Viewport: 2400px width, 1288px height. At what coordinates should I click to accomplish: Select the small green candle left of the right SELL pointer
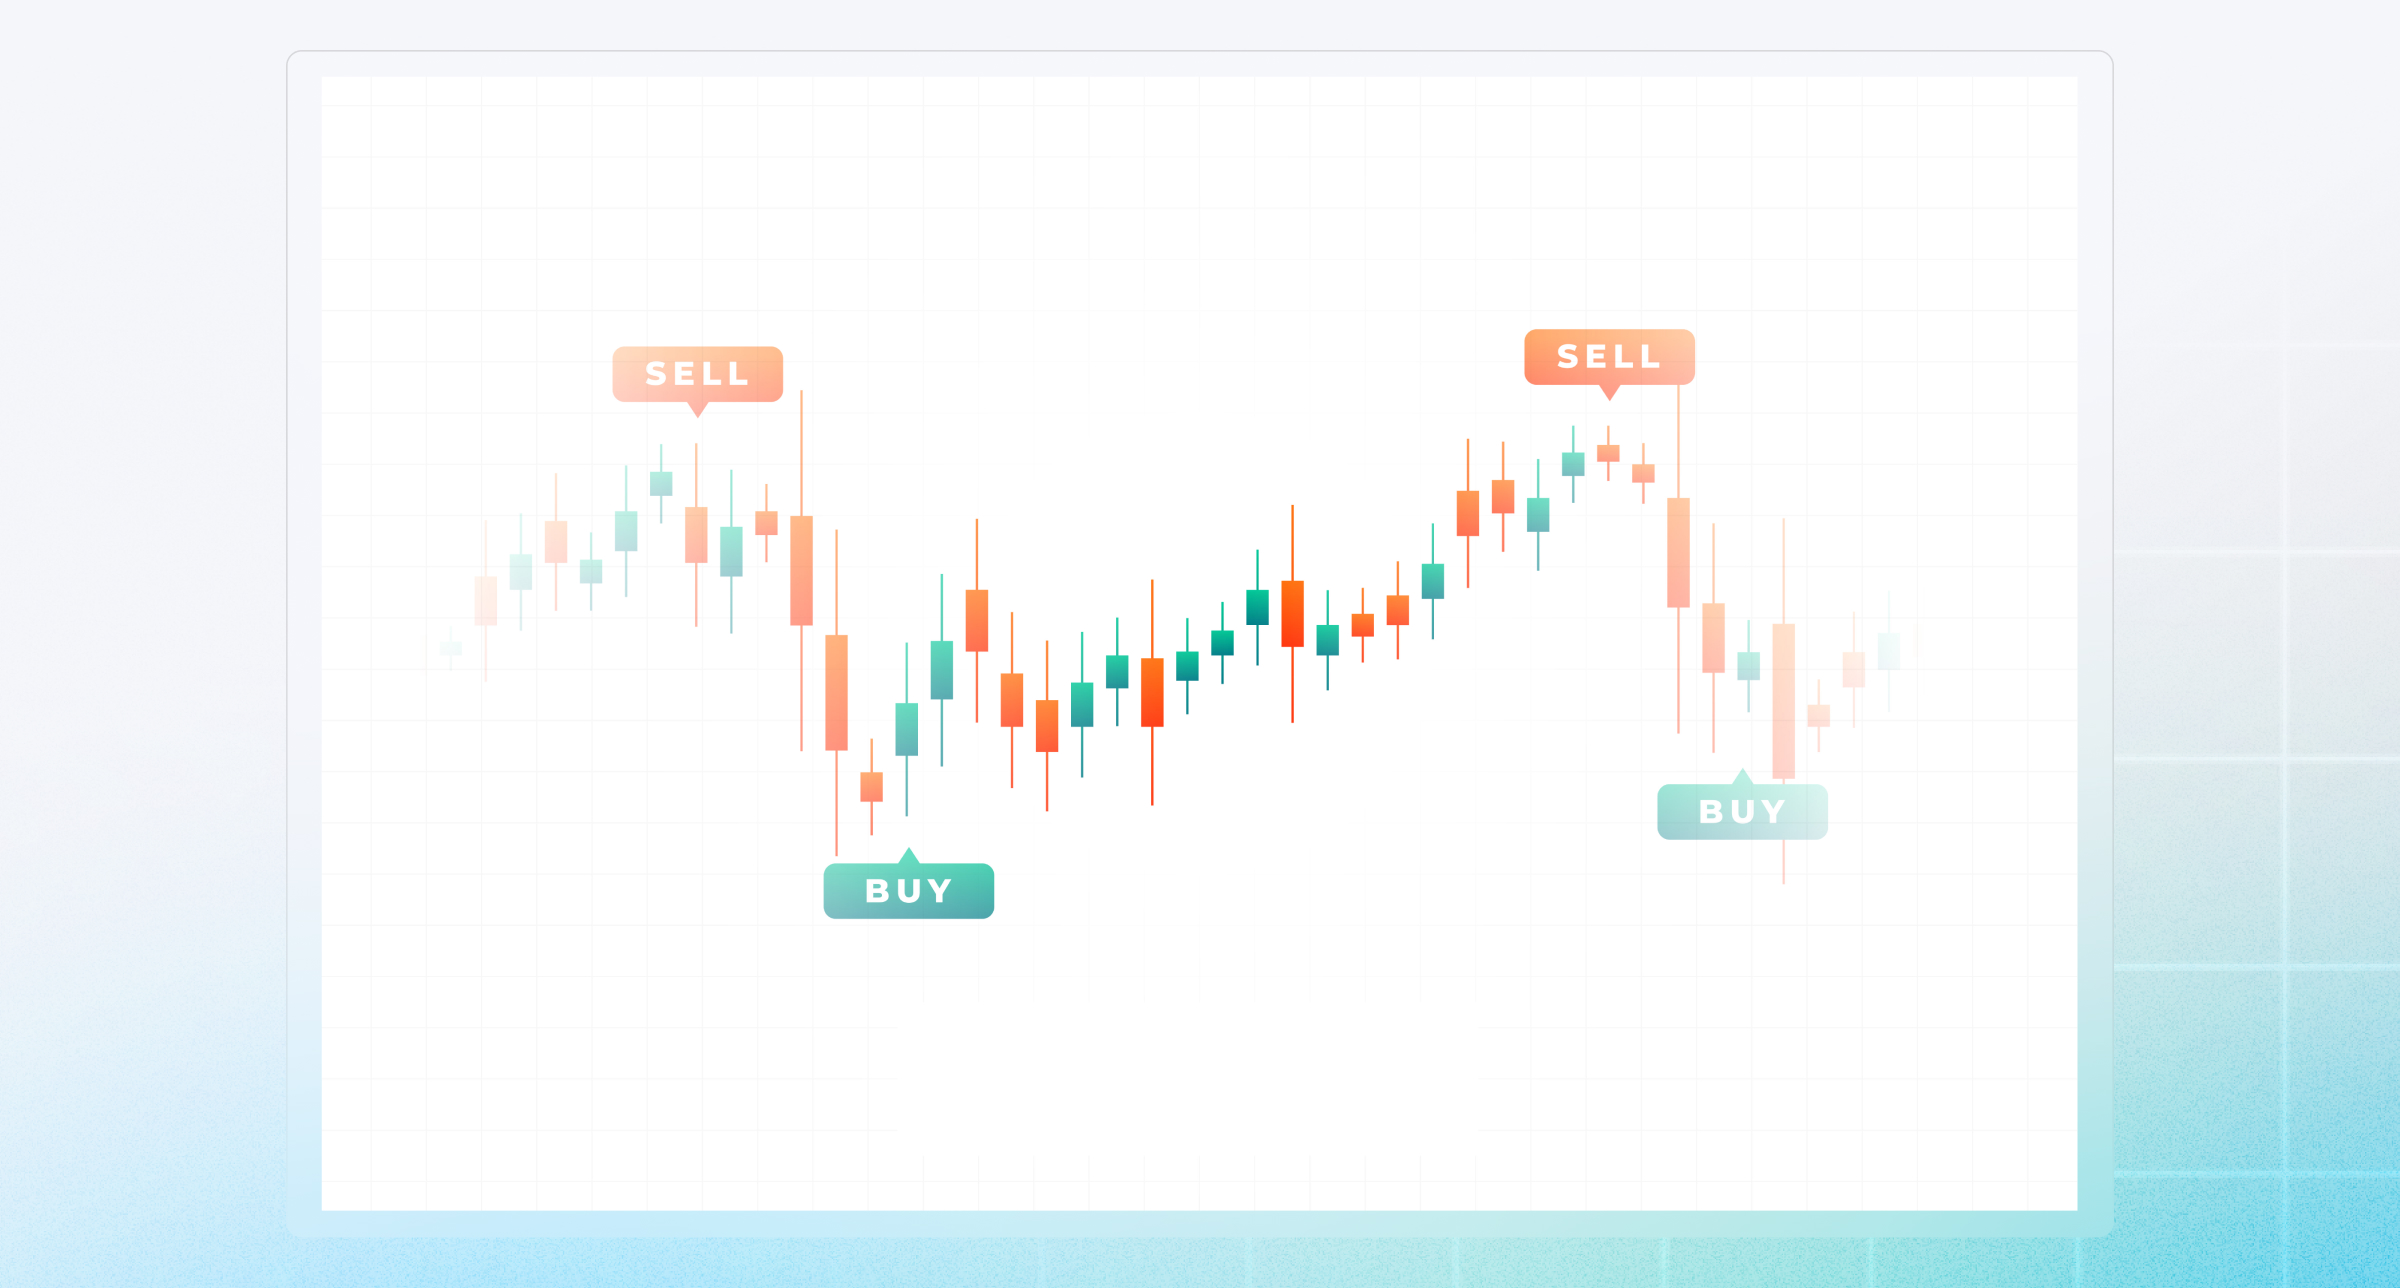[x=1573, y=463]
